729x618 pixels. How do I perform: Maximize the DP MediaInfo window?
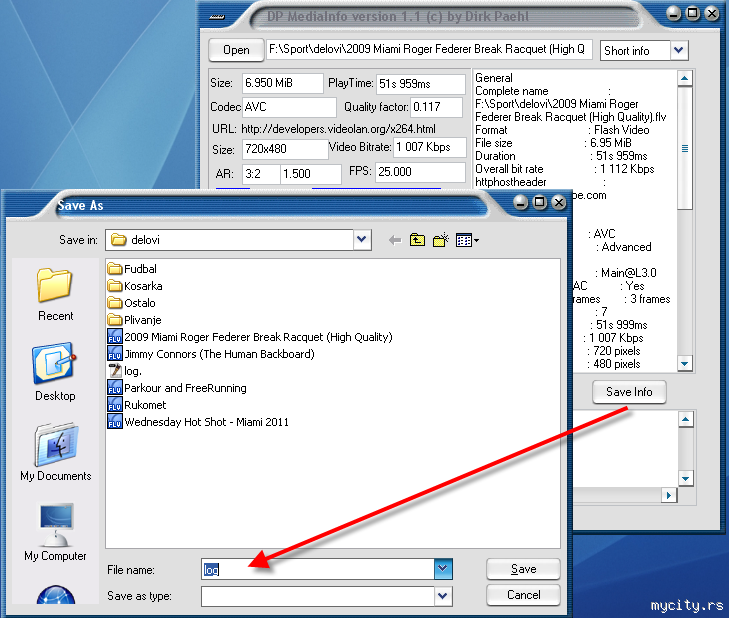pos(693,13)
